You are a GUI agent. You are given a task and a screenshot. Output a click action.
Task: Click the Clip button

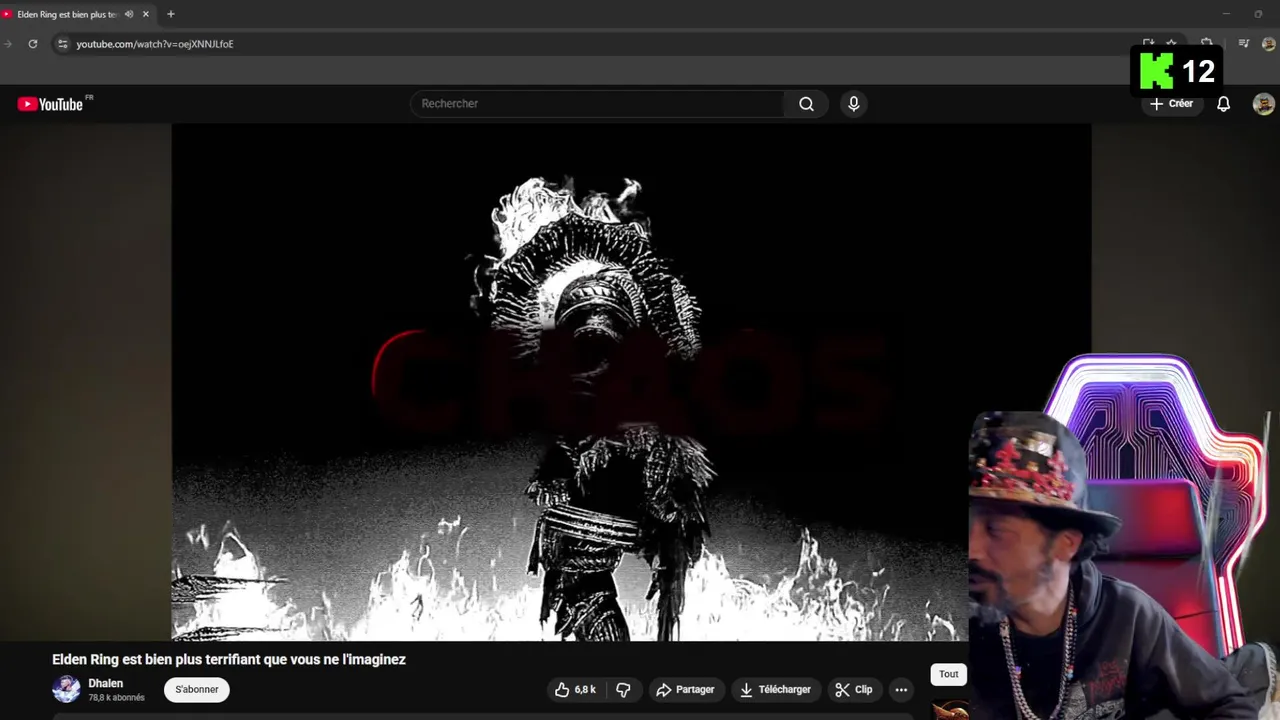(x=854, y=689)
